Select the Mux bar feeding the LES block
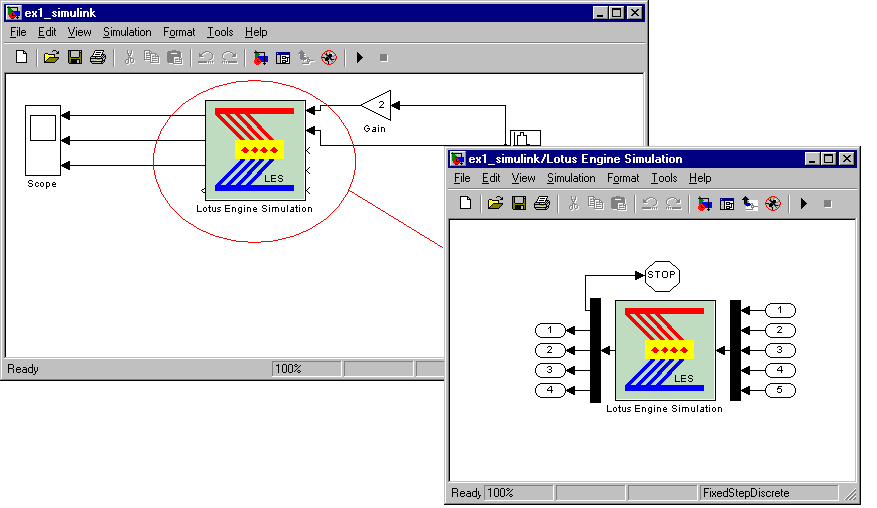 735,350
